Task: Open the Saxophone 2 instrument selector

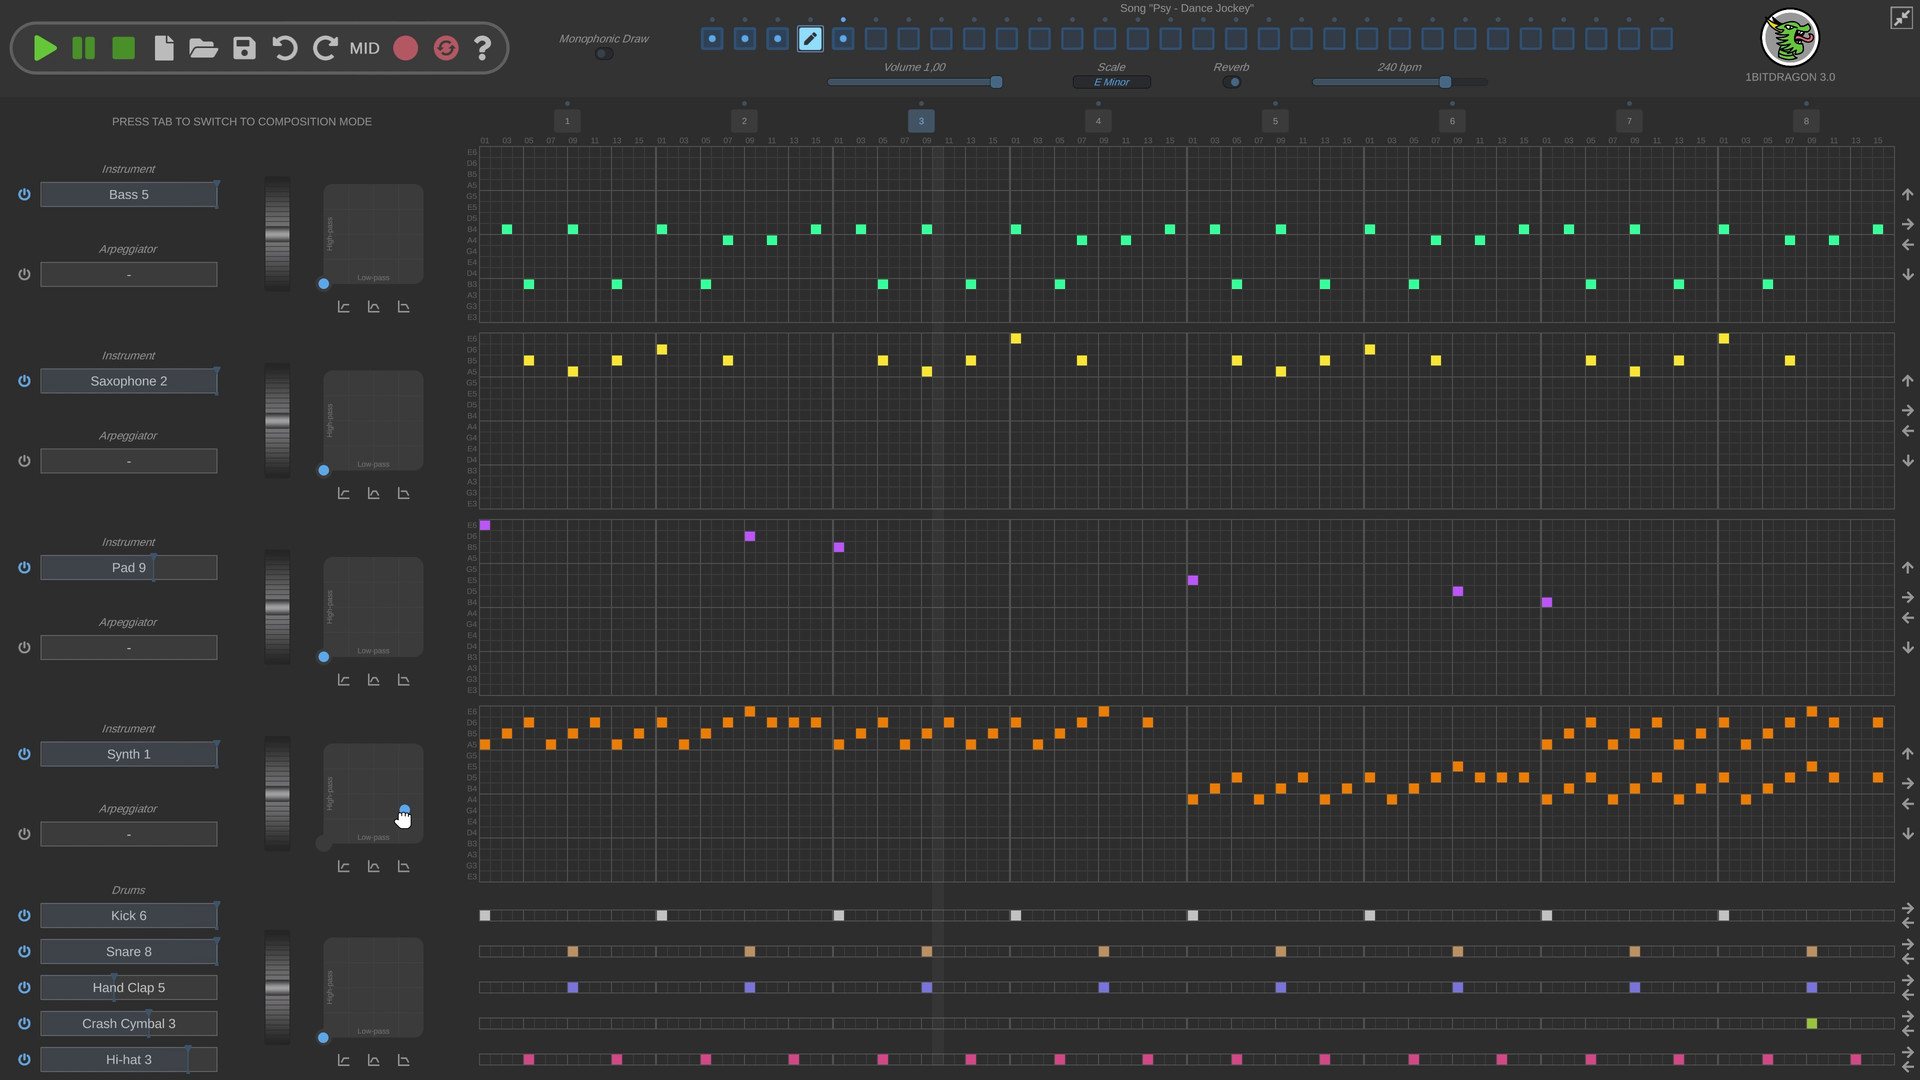Action: coord(128,381)
